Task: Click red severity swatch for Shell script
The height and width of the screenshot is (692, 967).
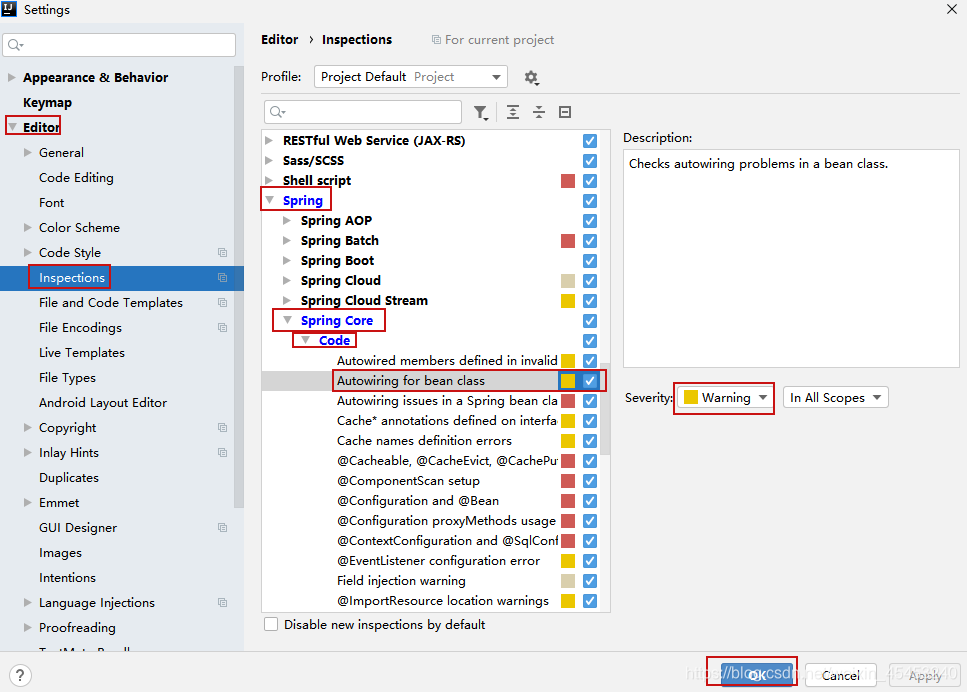Action: coord(568,181)
